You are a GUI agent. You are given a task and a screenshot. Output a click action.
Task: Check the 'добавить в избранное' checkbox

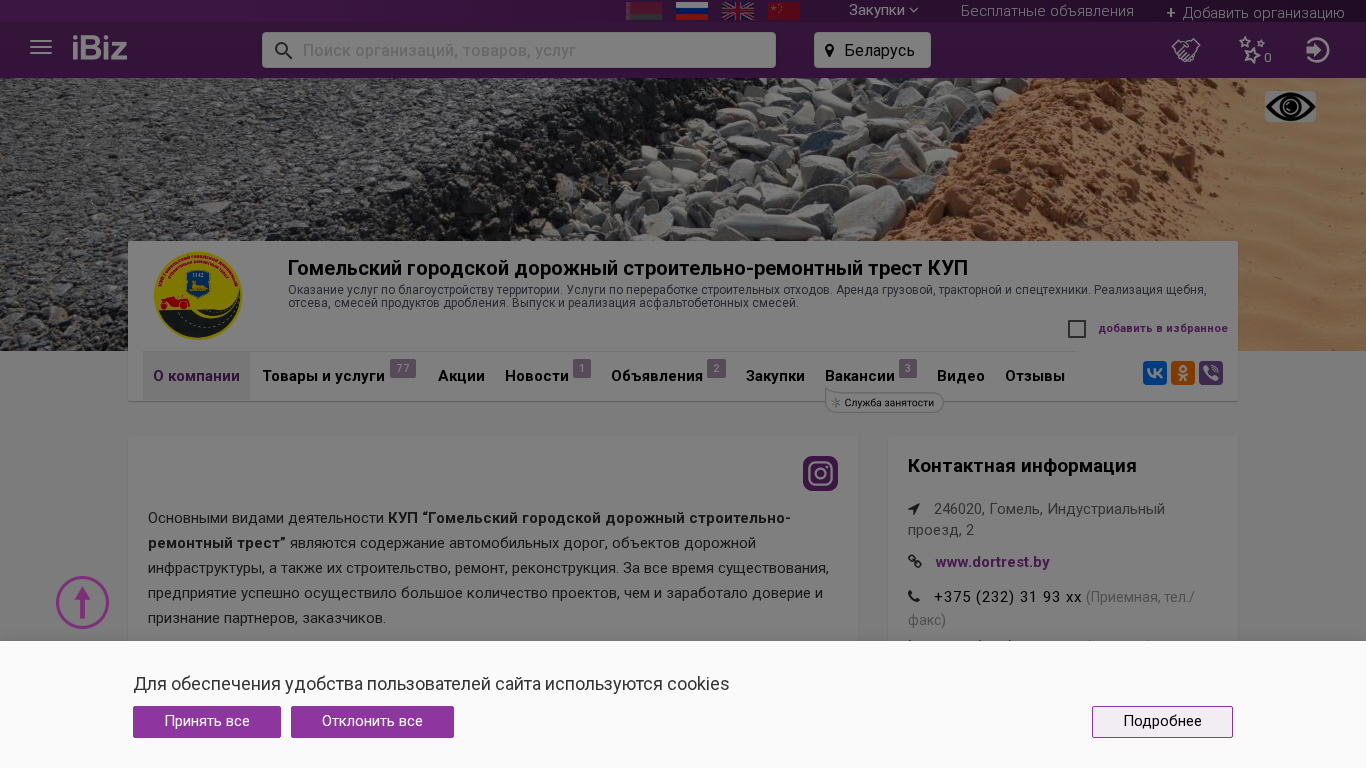[1077, 329]
